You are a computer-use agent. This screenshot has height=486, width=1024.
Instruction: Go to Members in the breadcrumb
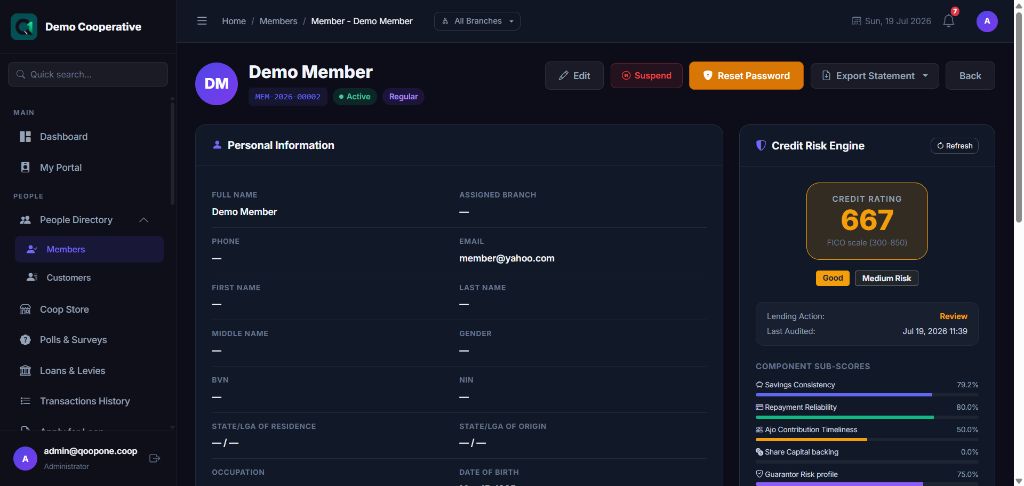[278, 21]
